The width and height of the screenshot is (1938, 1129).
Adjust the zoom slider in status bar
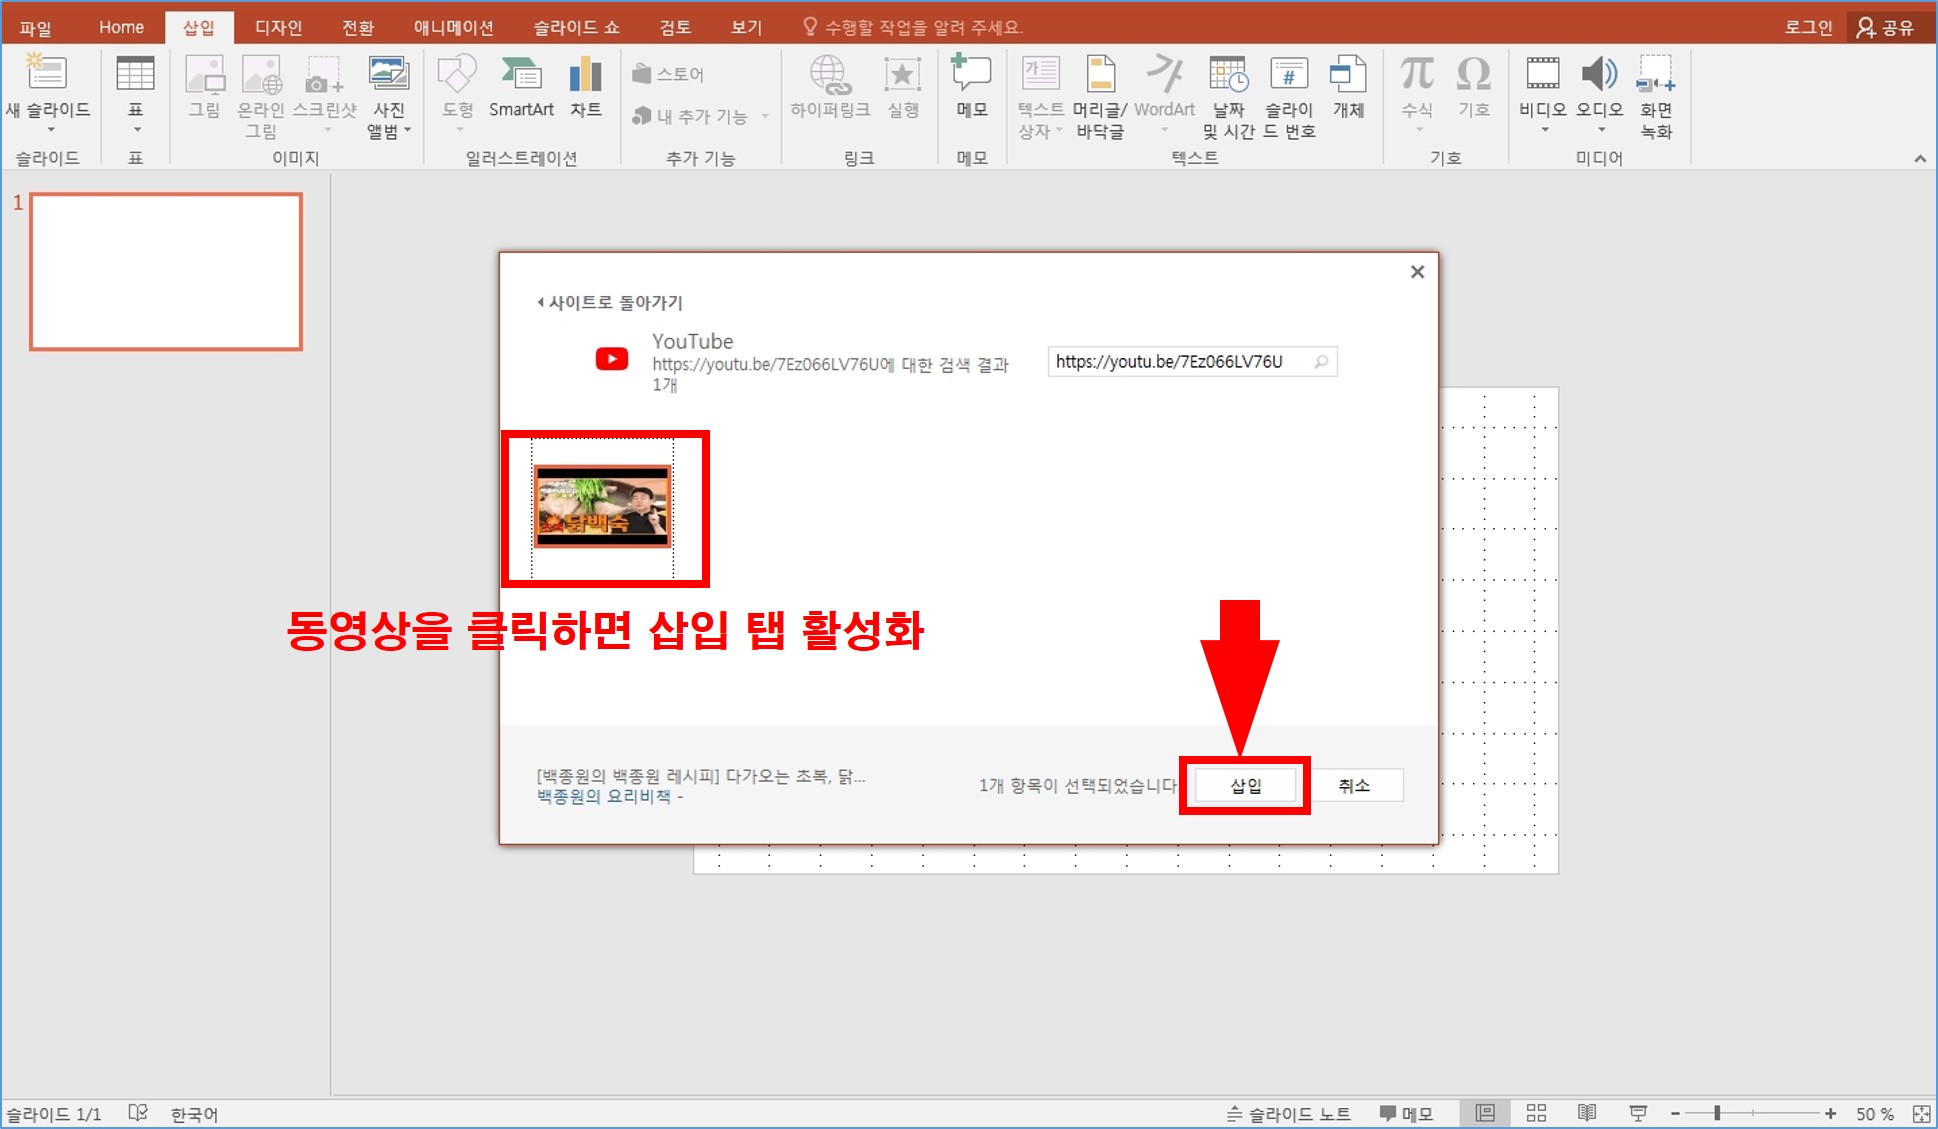(x=1717, y=1113)
